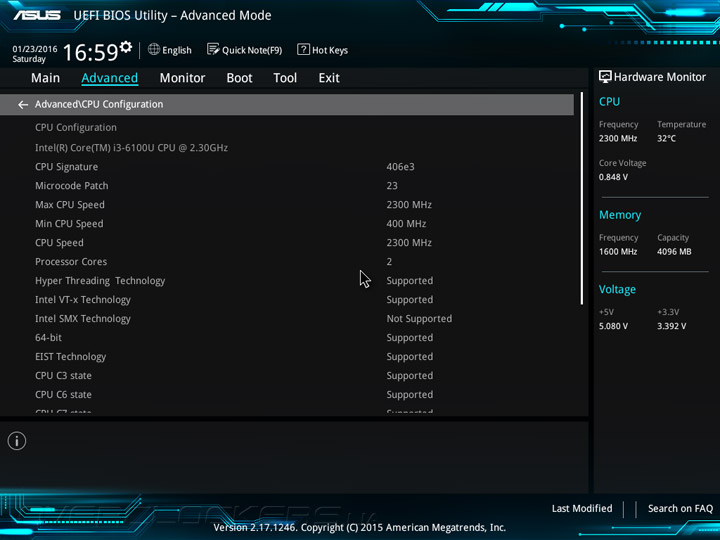
Task: Click the CPU temperature 32°C reading
Action: click(666, 138)
